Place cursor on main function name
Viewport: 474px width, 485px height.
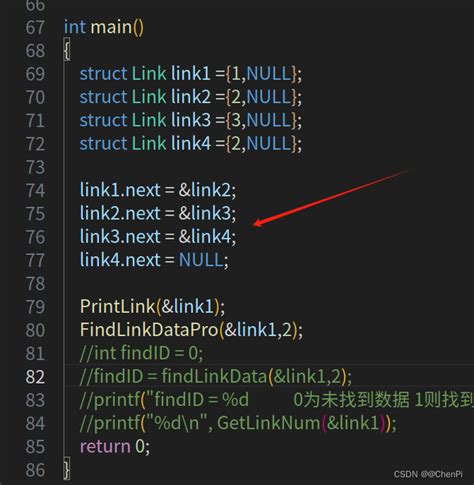[111, 27]
